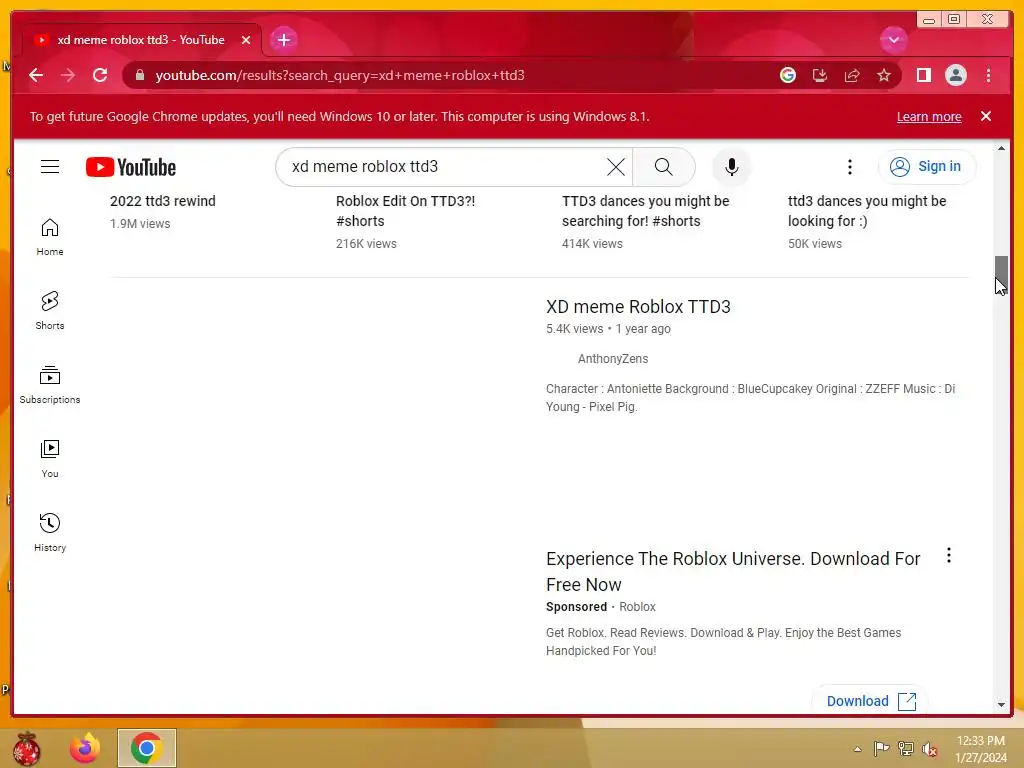Click the 'Sponsored · Roblox' advertiser text

(x=600, y=607)
